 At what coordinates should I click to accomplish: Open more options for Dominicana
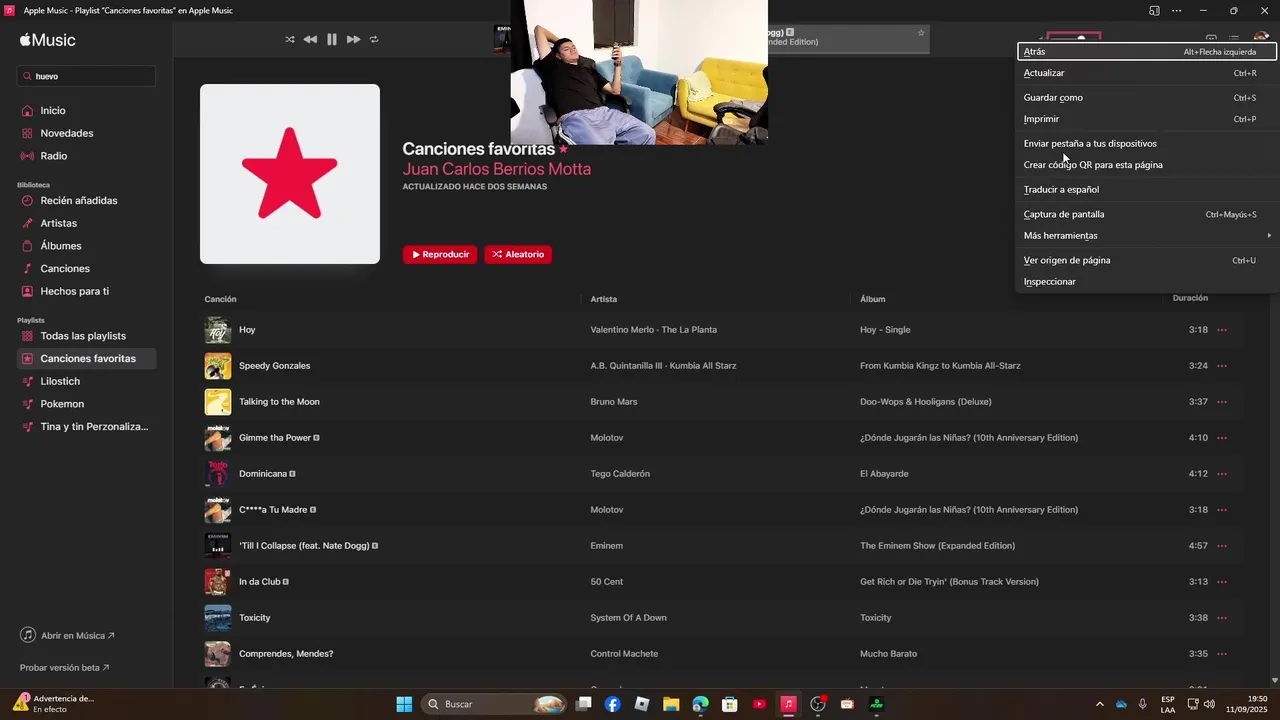[x=1222, y=474]
